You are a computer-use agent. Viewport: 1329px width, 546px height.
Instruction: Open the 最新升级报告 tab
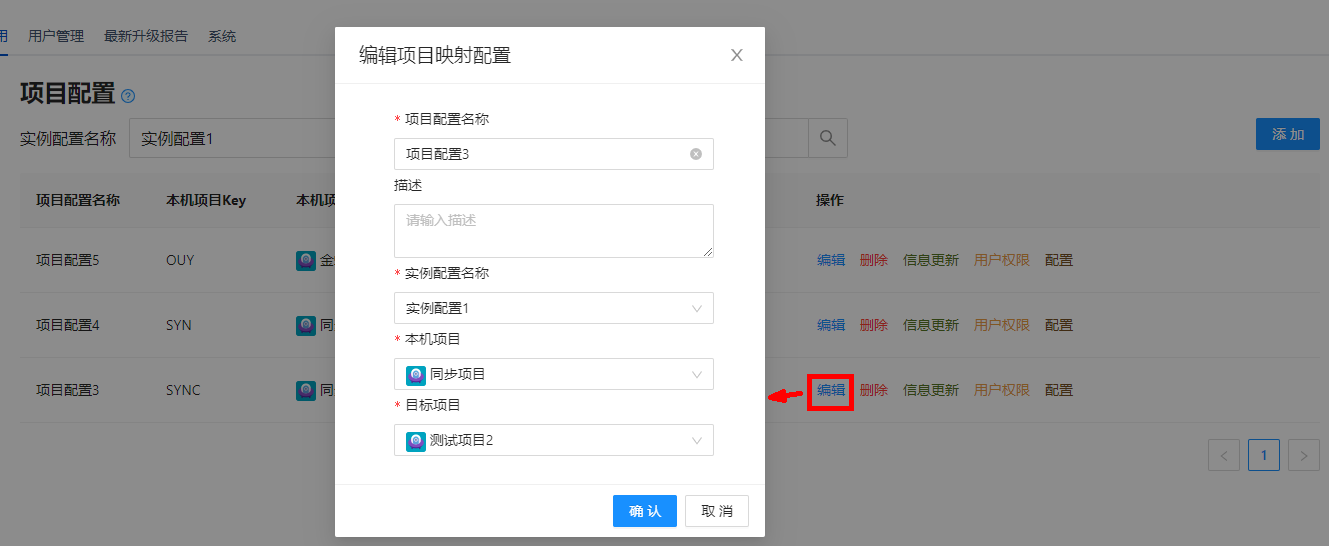(x=146, y=36)
